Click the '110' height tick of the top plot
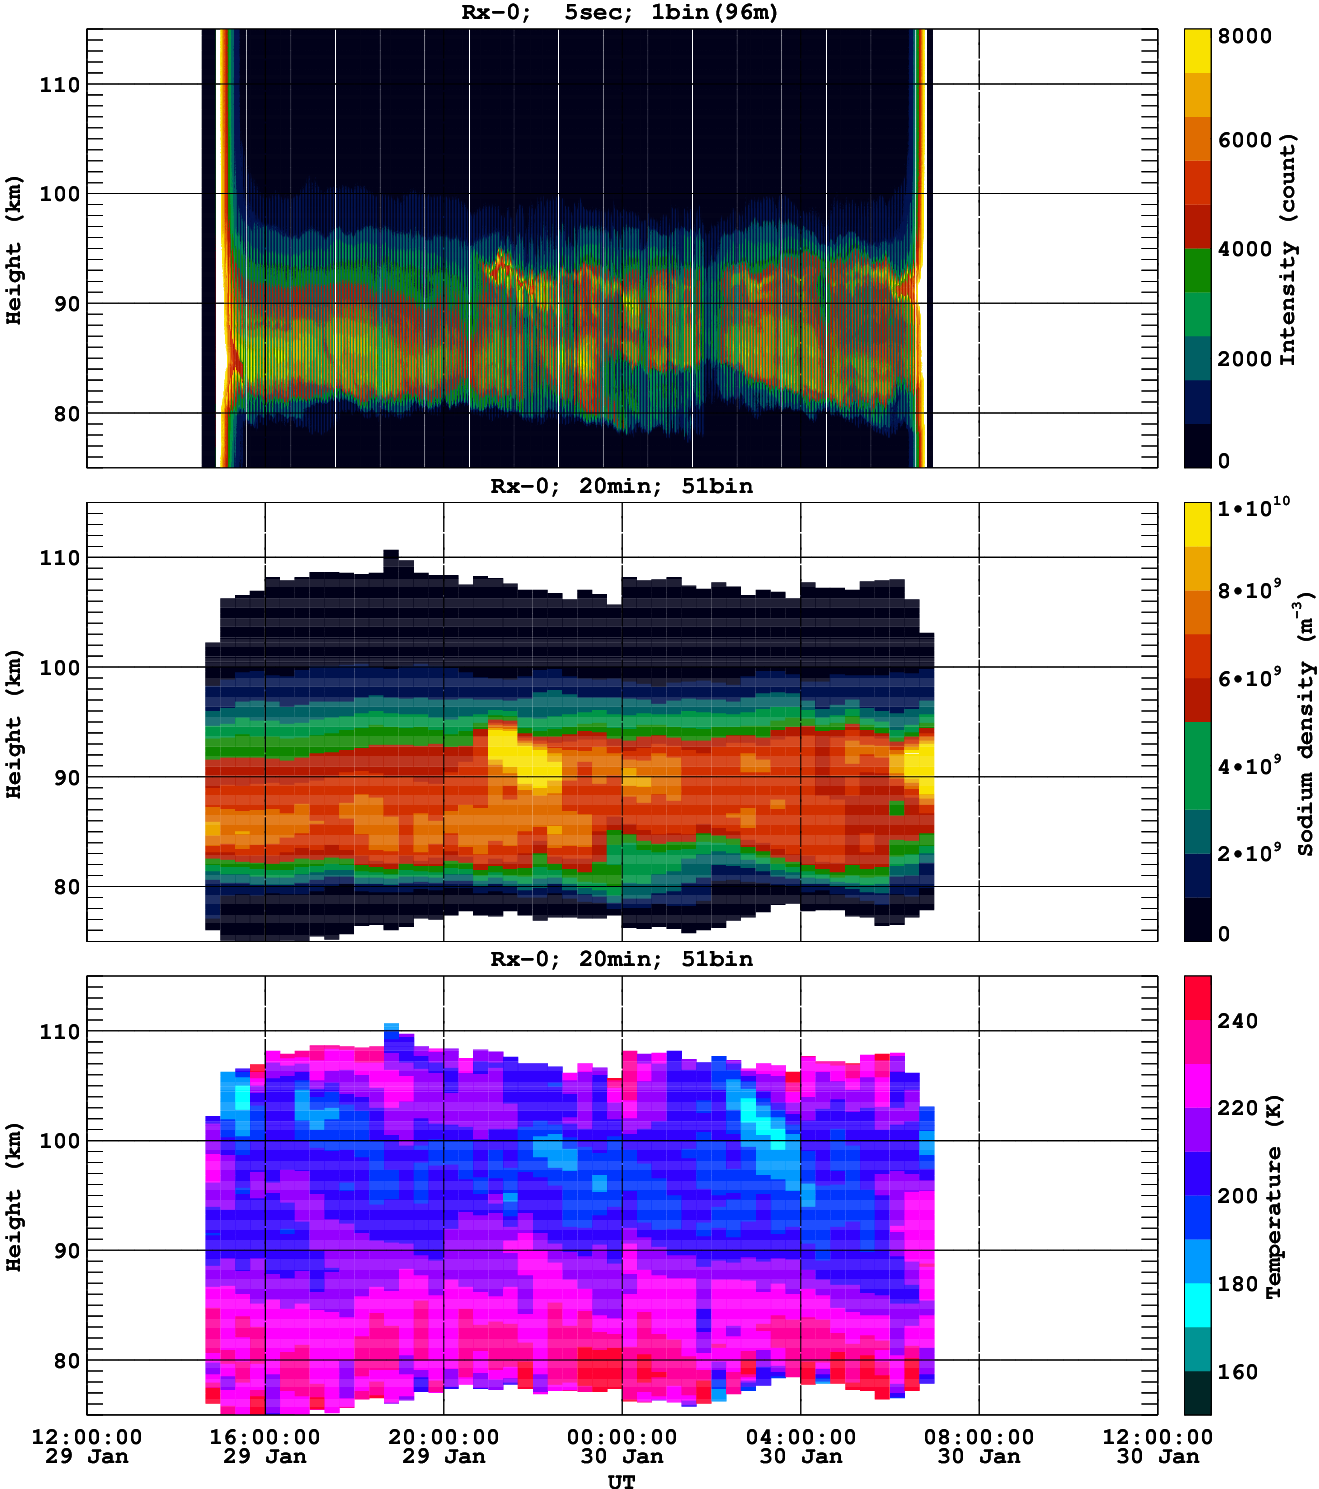 coord(60,85)
